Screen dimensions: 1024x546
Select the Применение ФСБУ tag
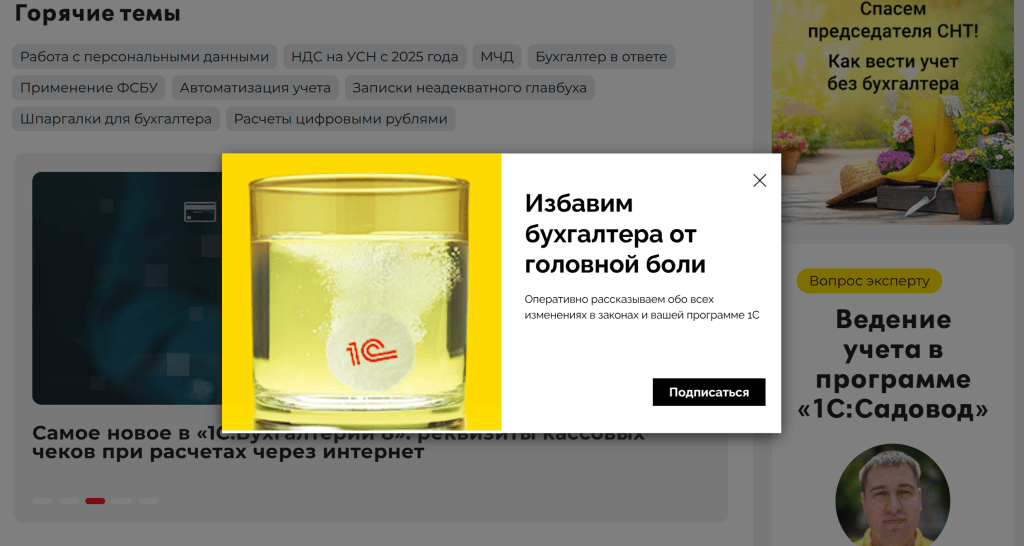coord(89,88)
